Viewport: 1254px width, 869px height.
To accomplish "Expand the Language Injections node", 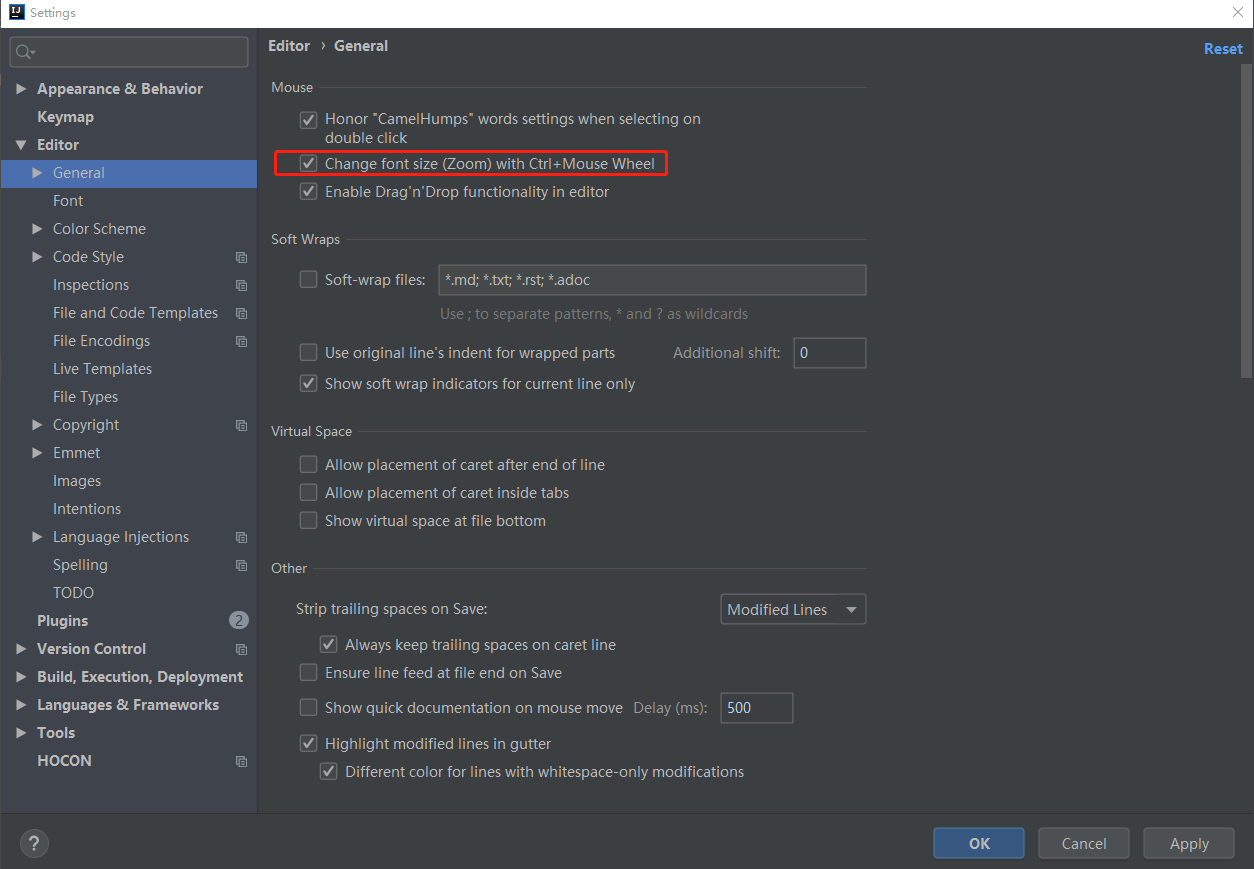I will coord(37,537).
